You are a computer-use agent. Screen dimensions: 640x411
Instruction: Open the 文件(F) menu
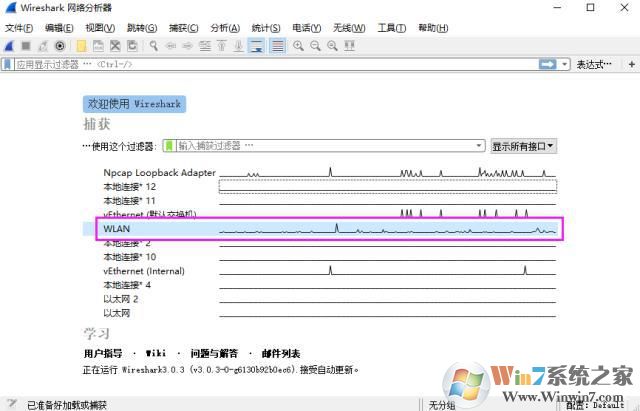point(19,28)
